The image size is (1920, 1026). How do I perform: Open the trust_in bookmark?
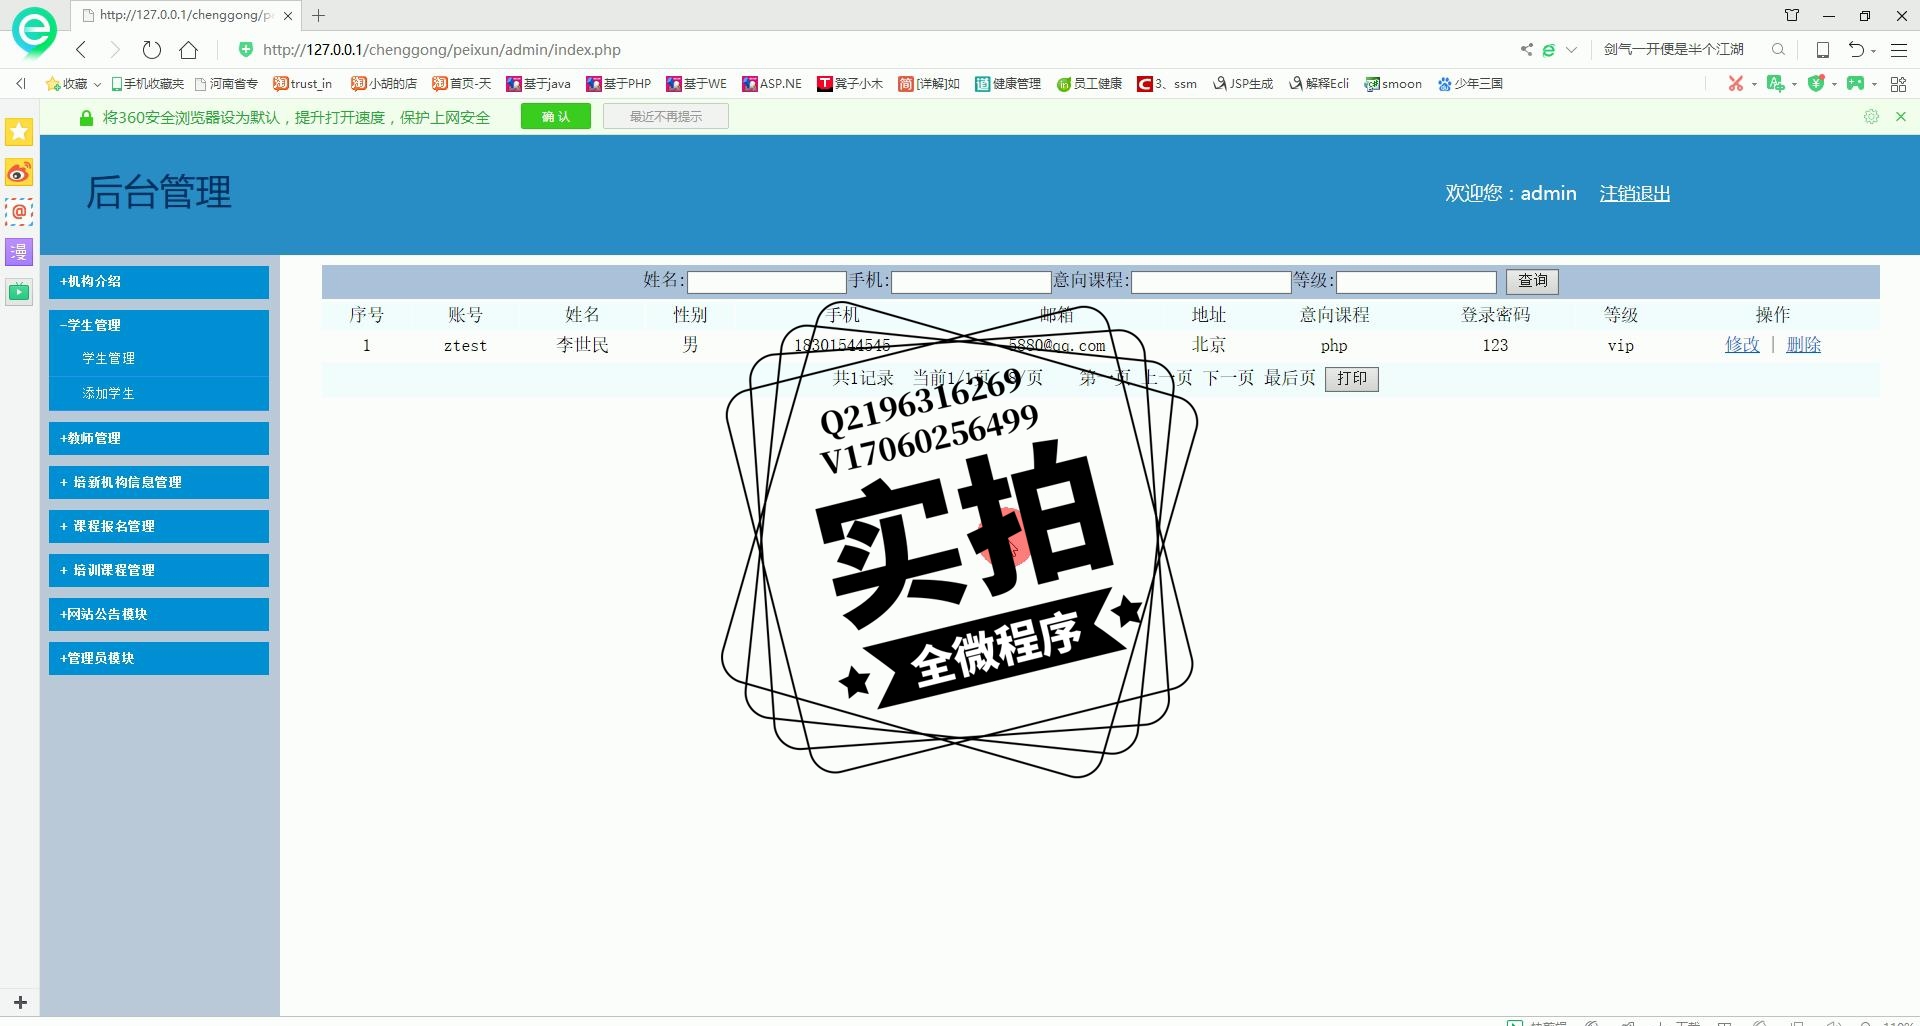tap(303, 83)
